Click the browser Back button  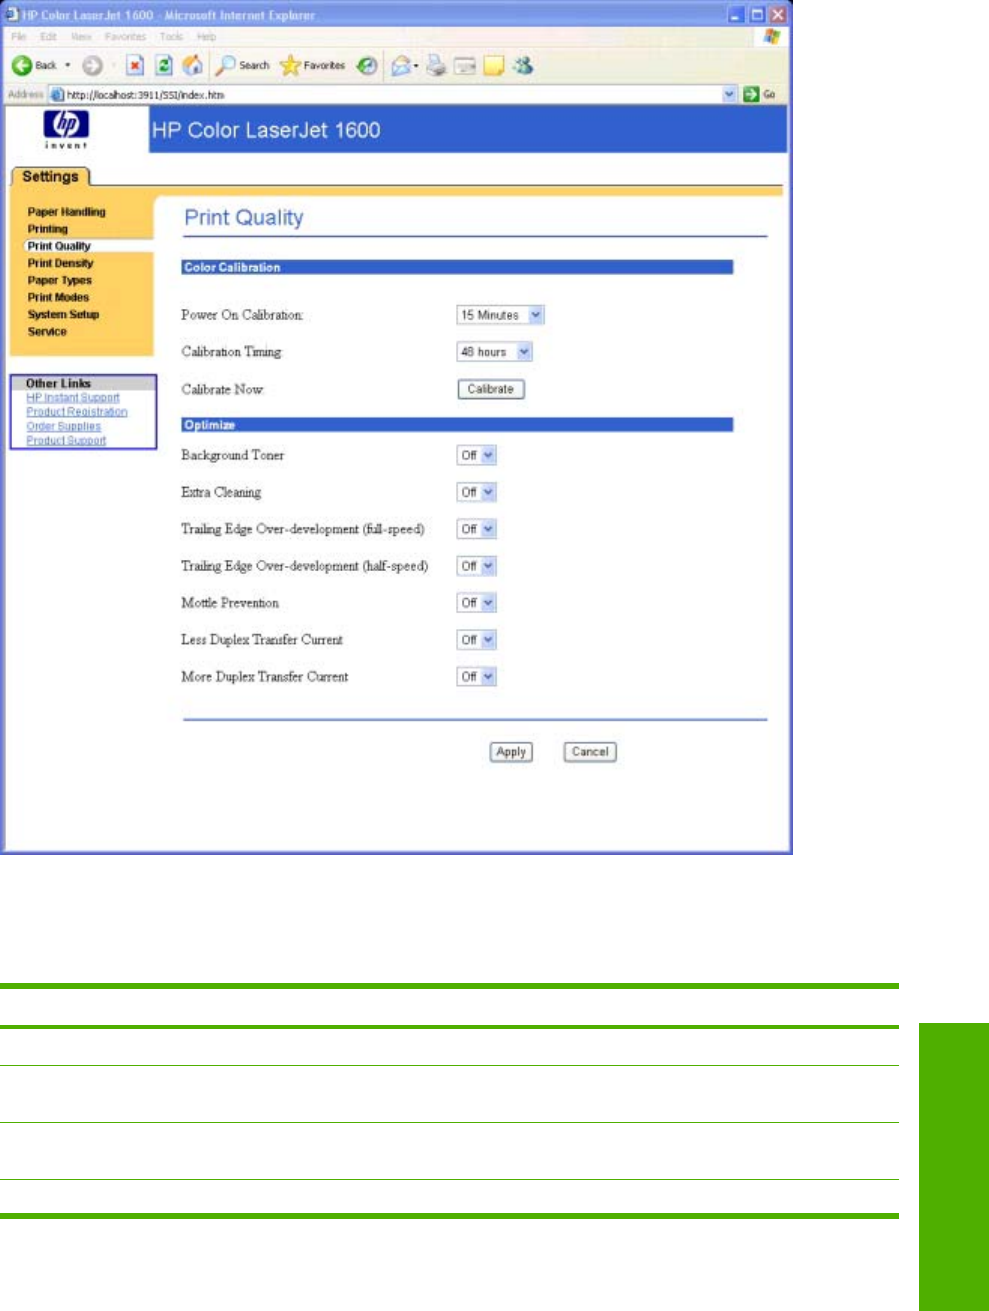click(34, 66)
